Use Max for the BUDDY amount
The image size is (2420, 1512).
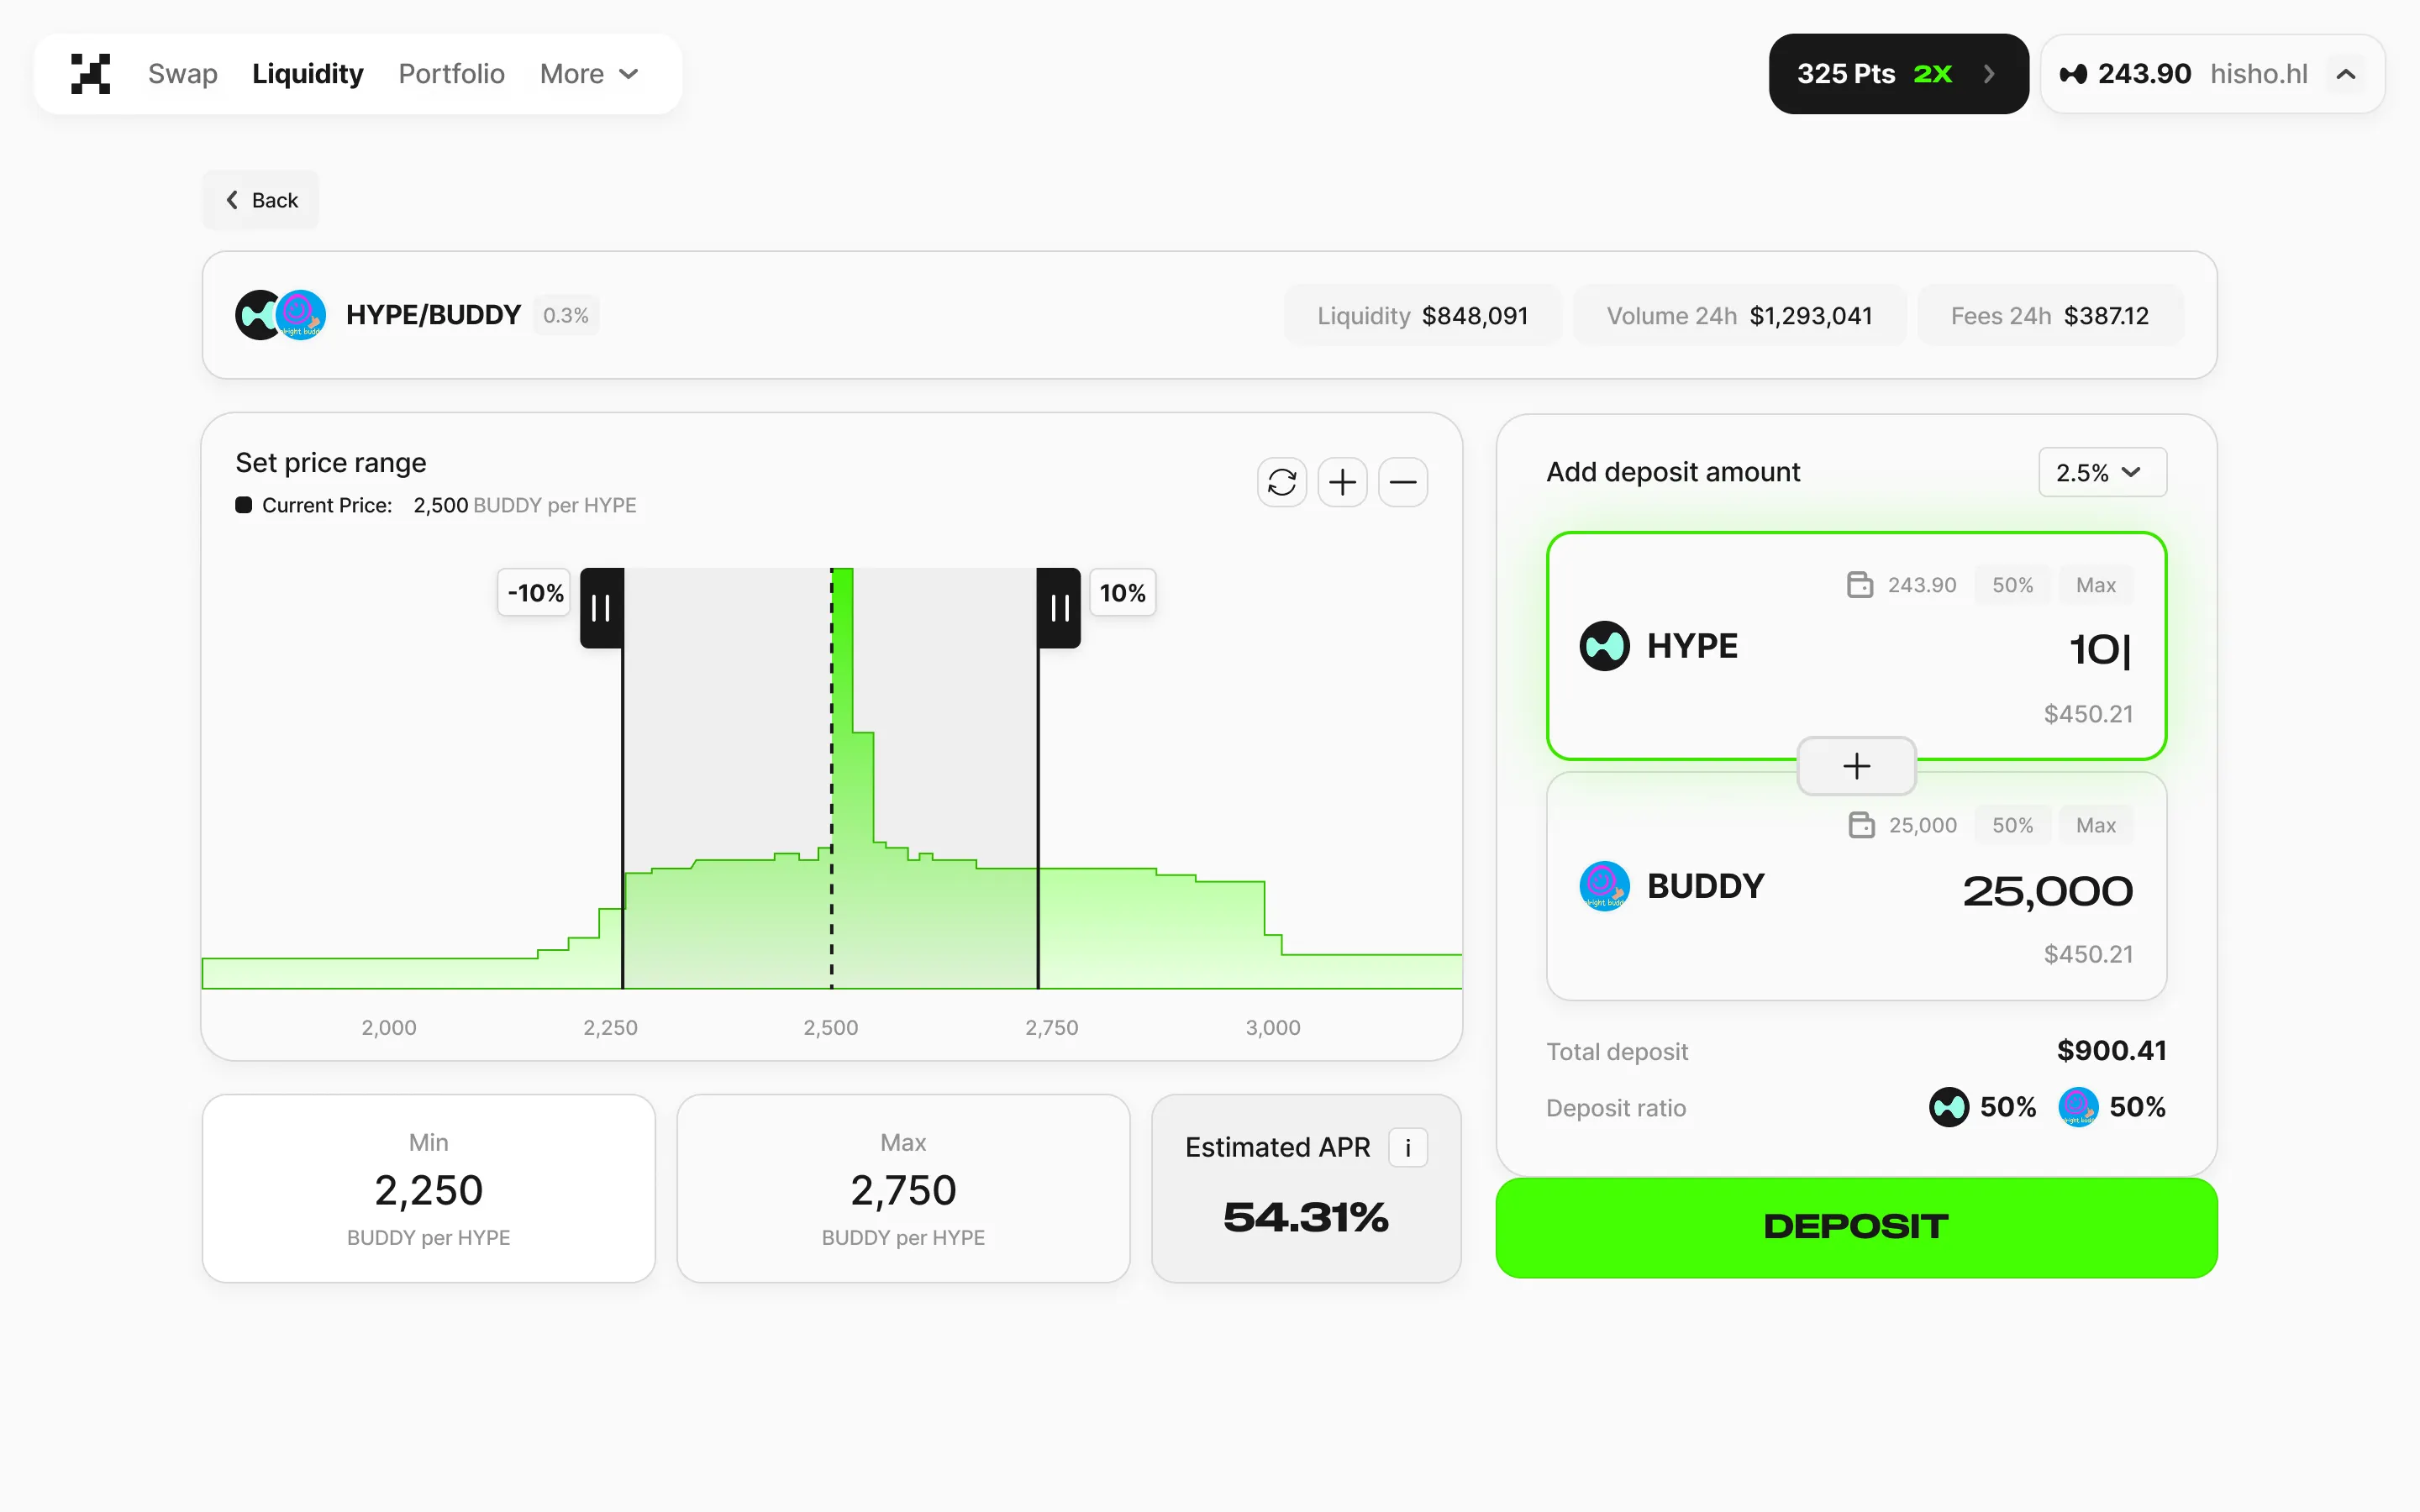2095,825
